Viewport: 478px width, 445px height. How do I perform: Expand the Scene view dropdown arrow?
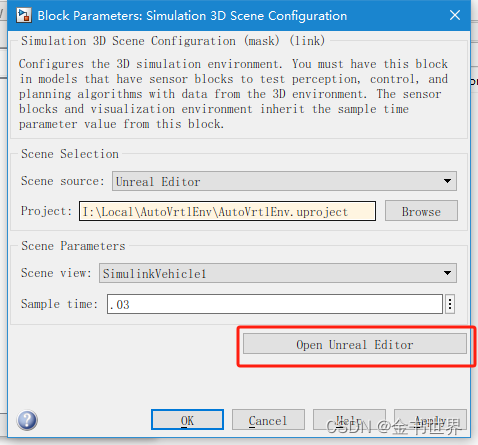(447, 273)
